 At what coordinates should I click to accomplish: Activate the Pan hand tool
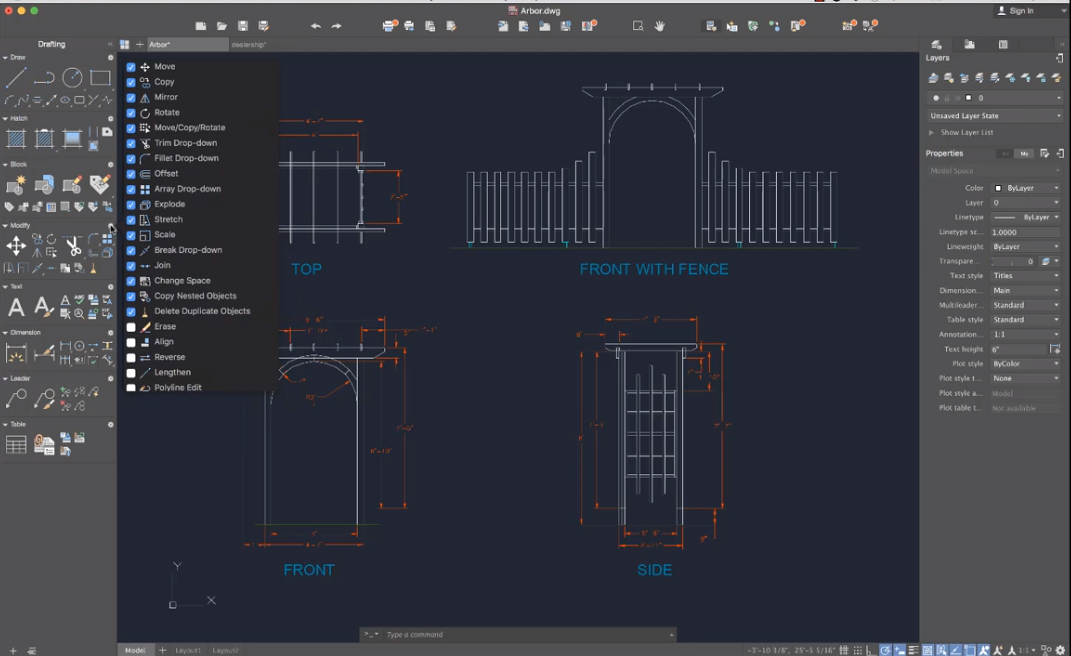click(659, 26)
